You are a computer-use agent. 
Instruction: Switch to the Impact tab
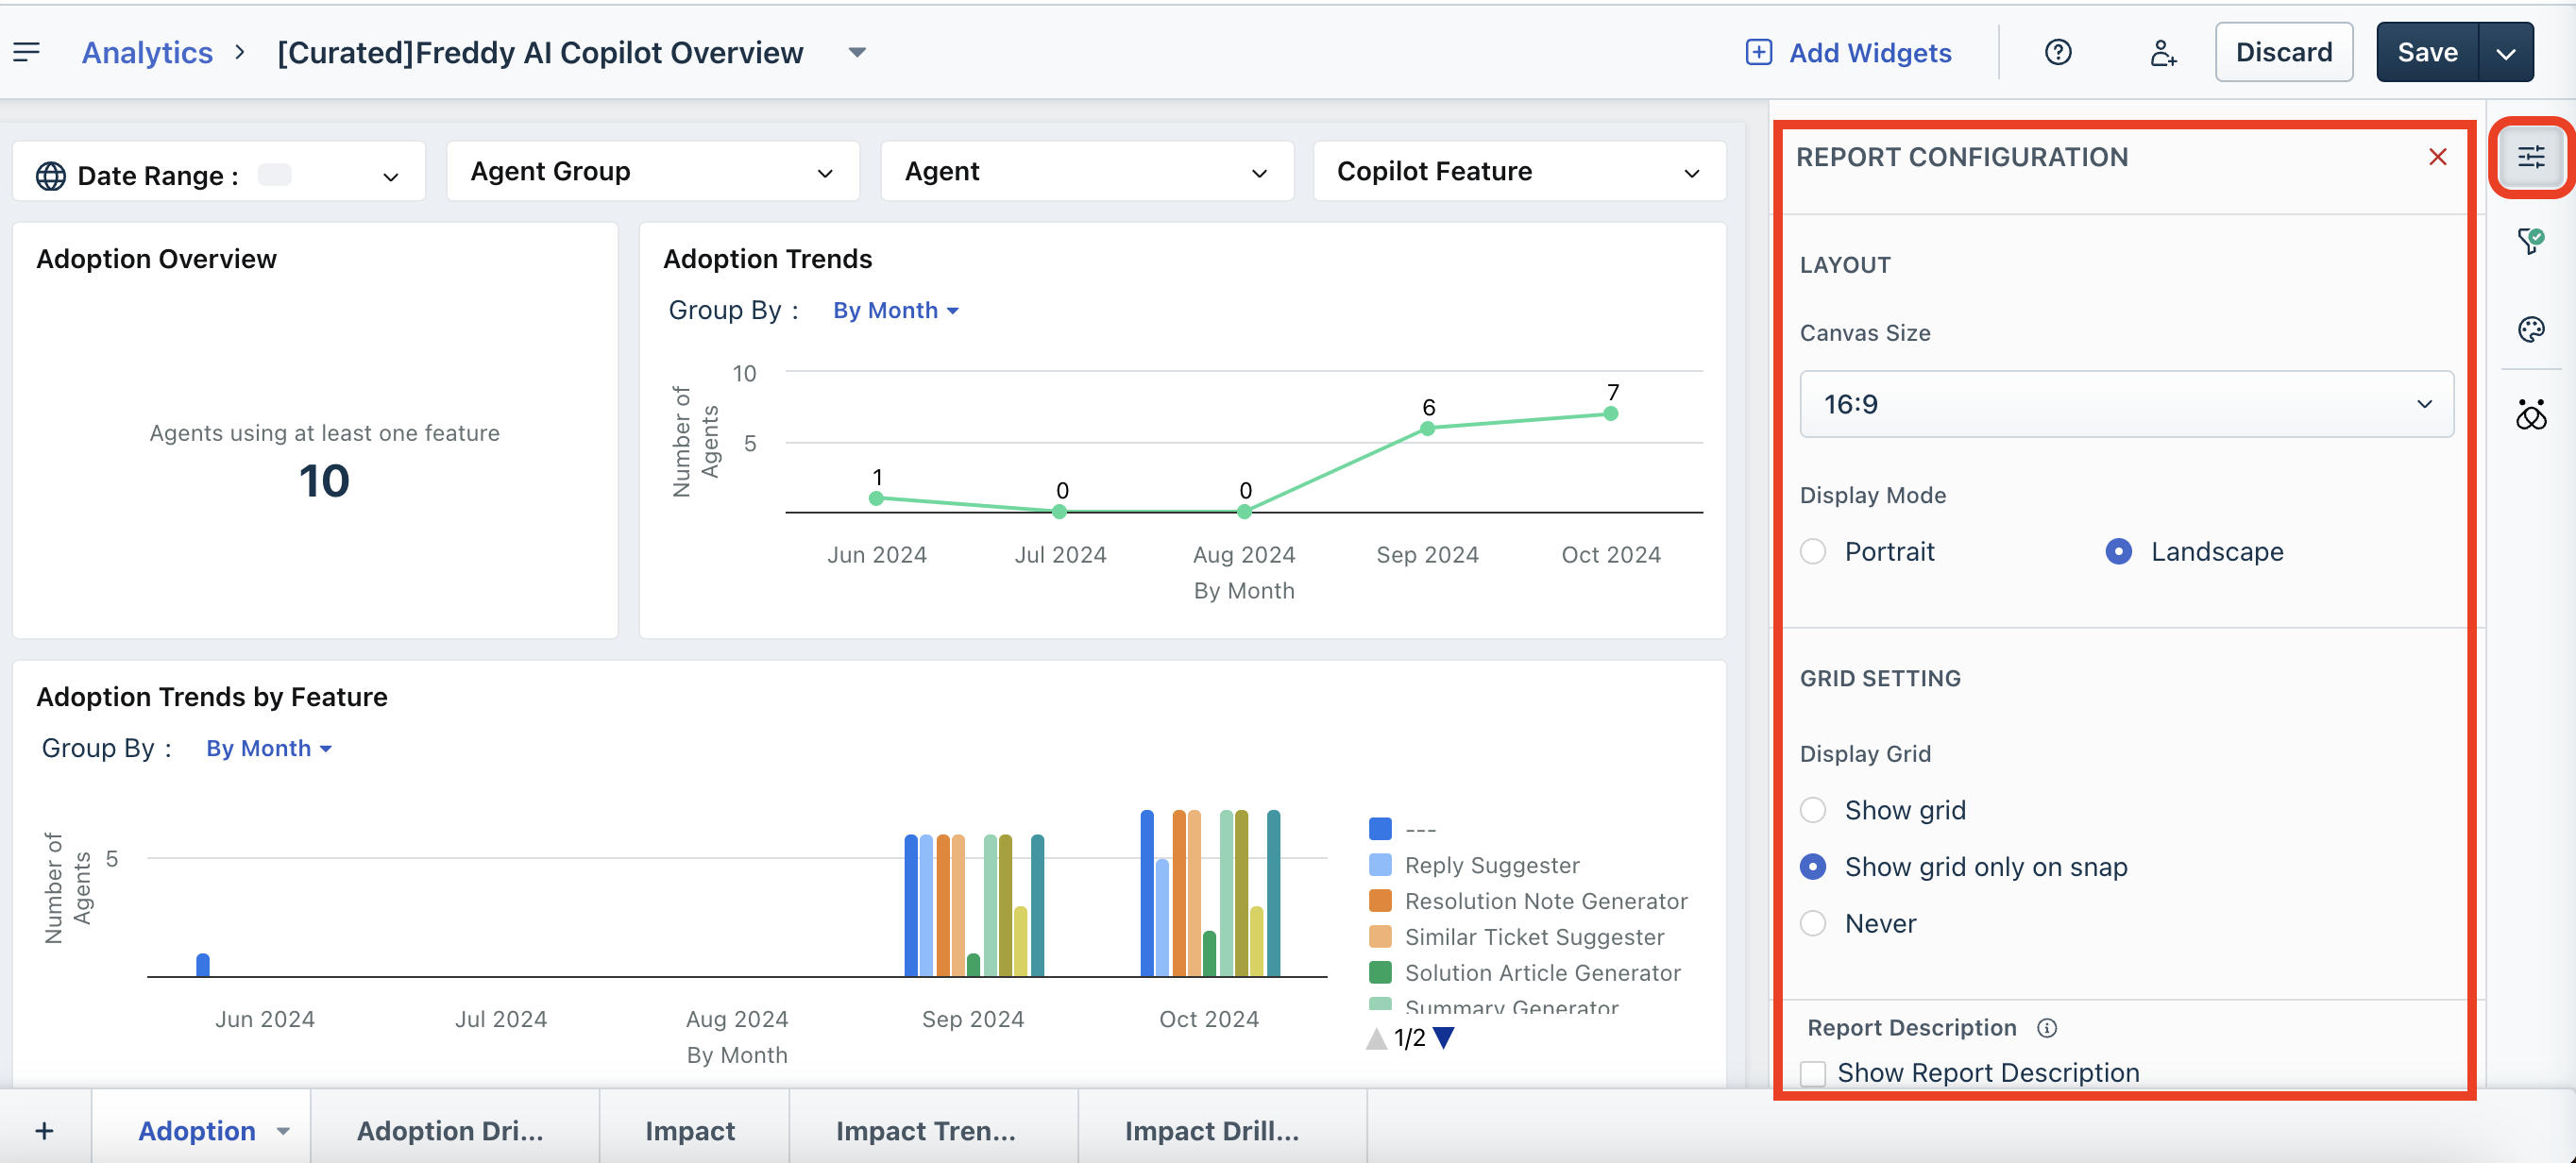click(689, 1130)
